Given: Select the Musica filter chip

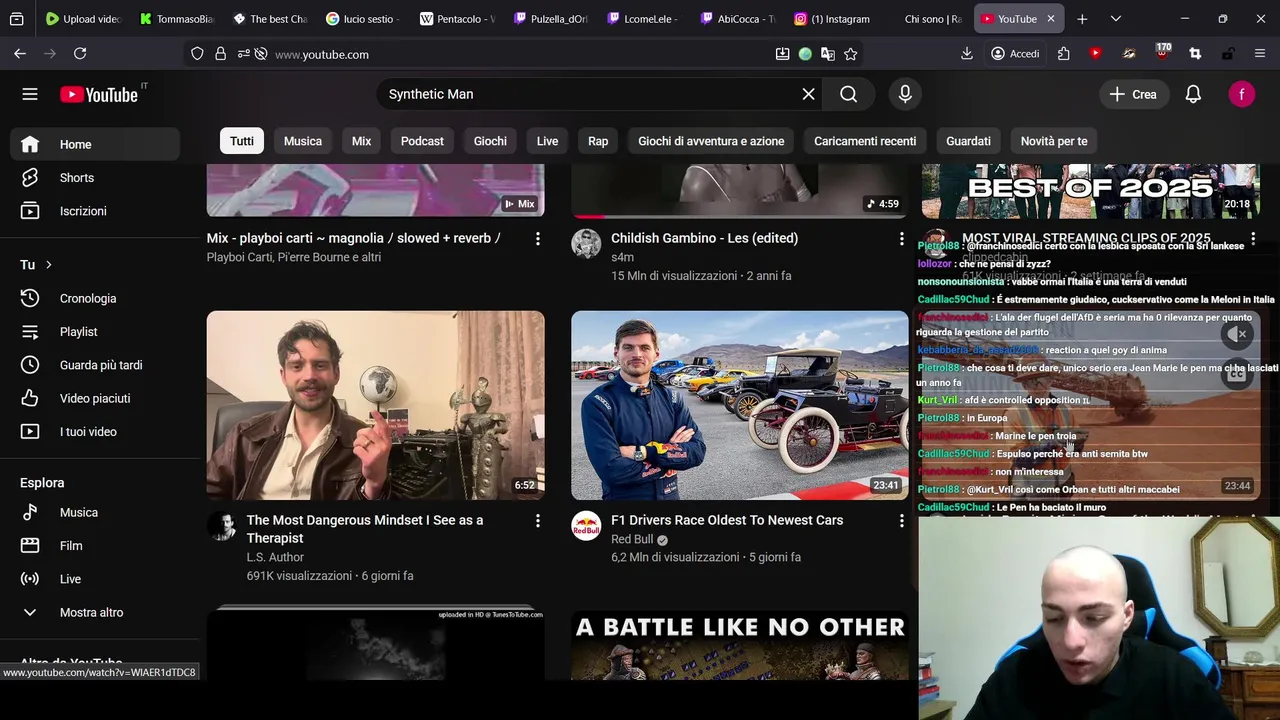Looking at the screenshot, I should [x=303, y=141].
